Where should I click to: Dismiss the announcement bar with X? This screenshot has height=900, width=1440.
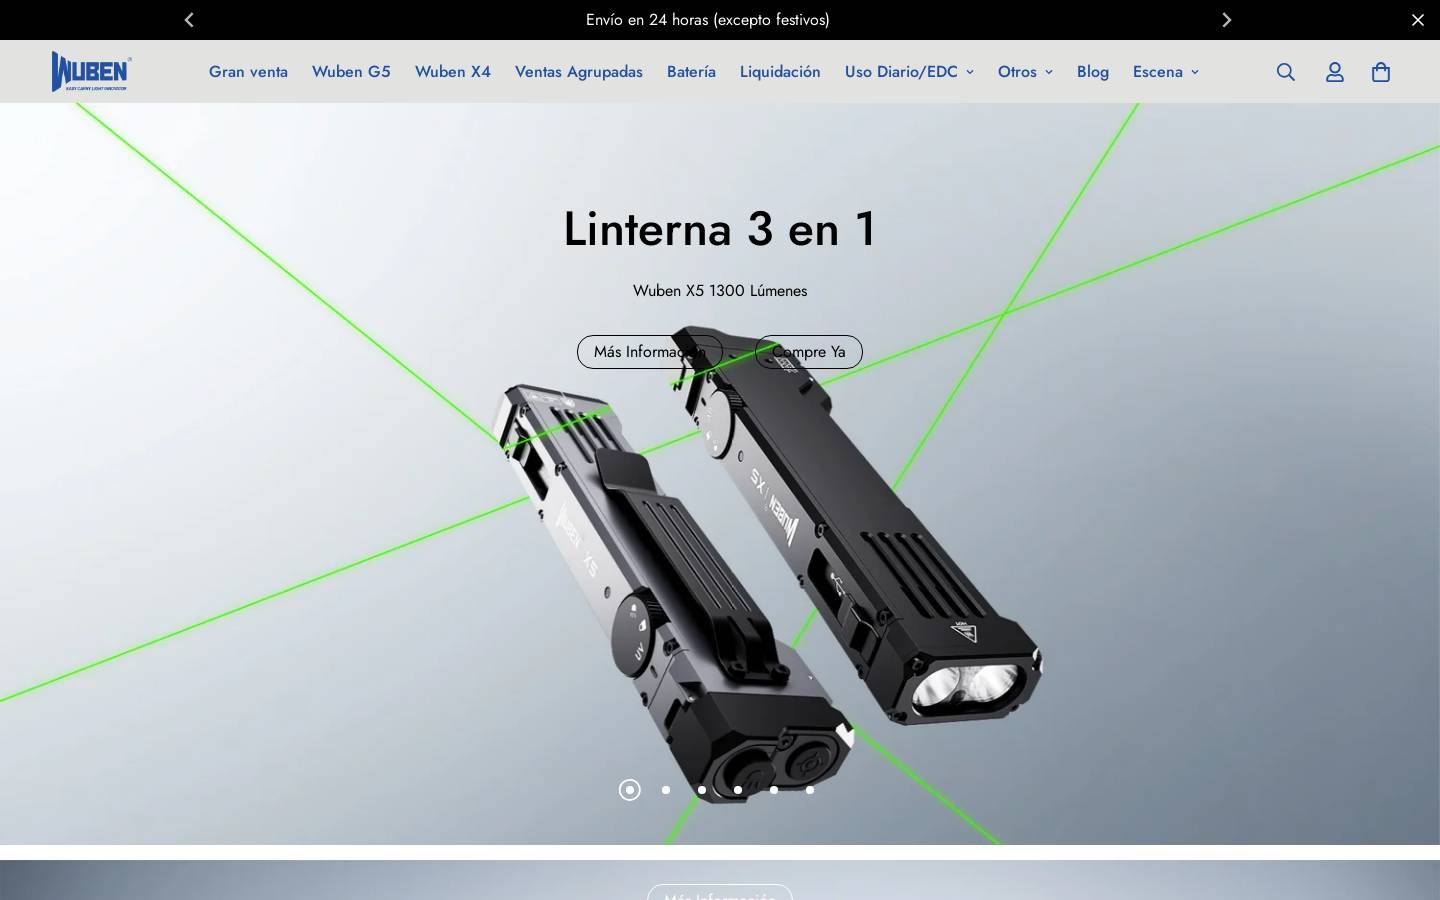point(1418,20)
